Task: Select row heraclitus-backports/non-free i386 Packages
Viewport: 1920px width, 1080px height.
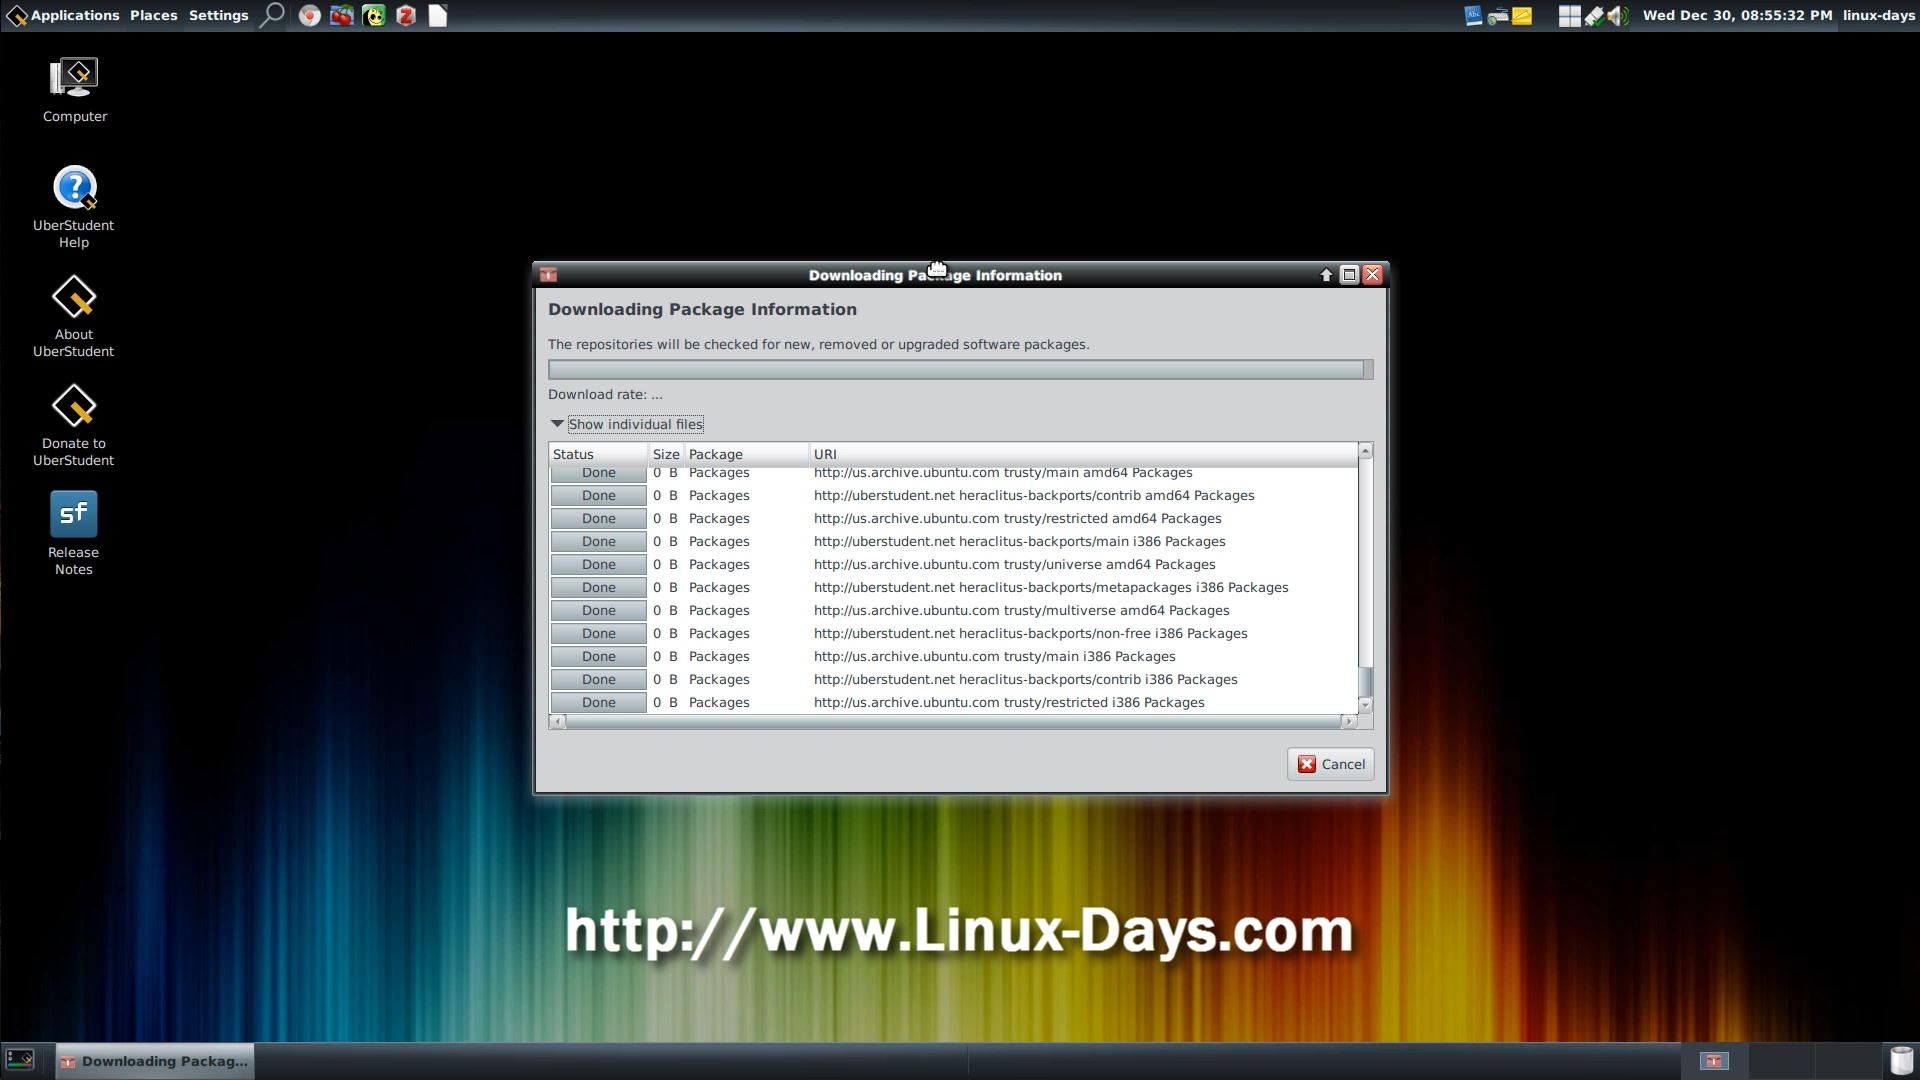Action: (953, 633)
